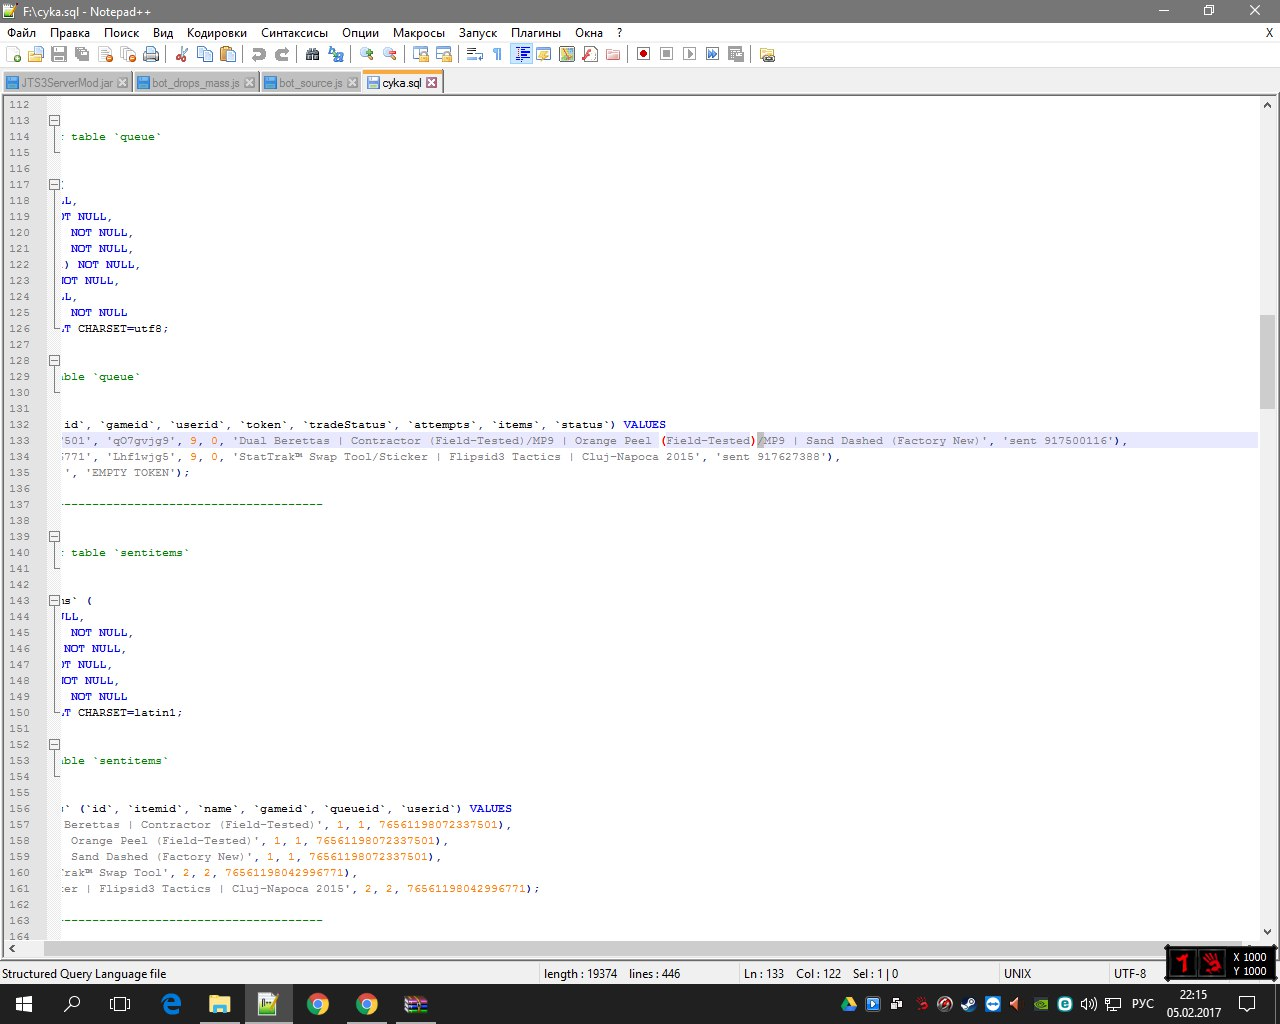Click the UNIX line-ending status field

pos(1018,974)
